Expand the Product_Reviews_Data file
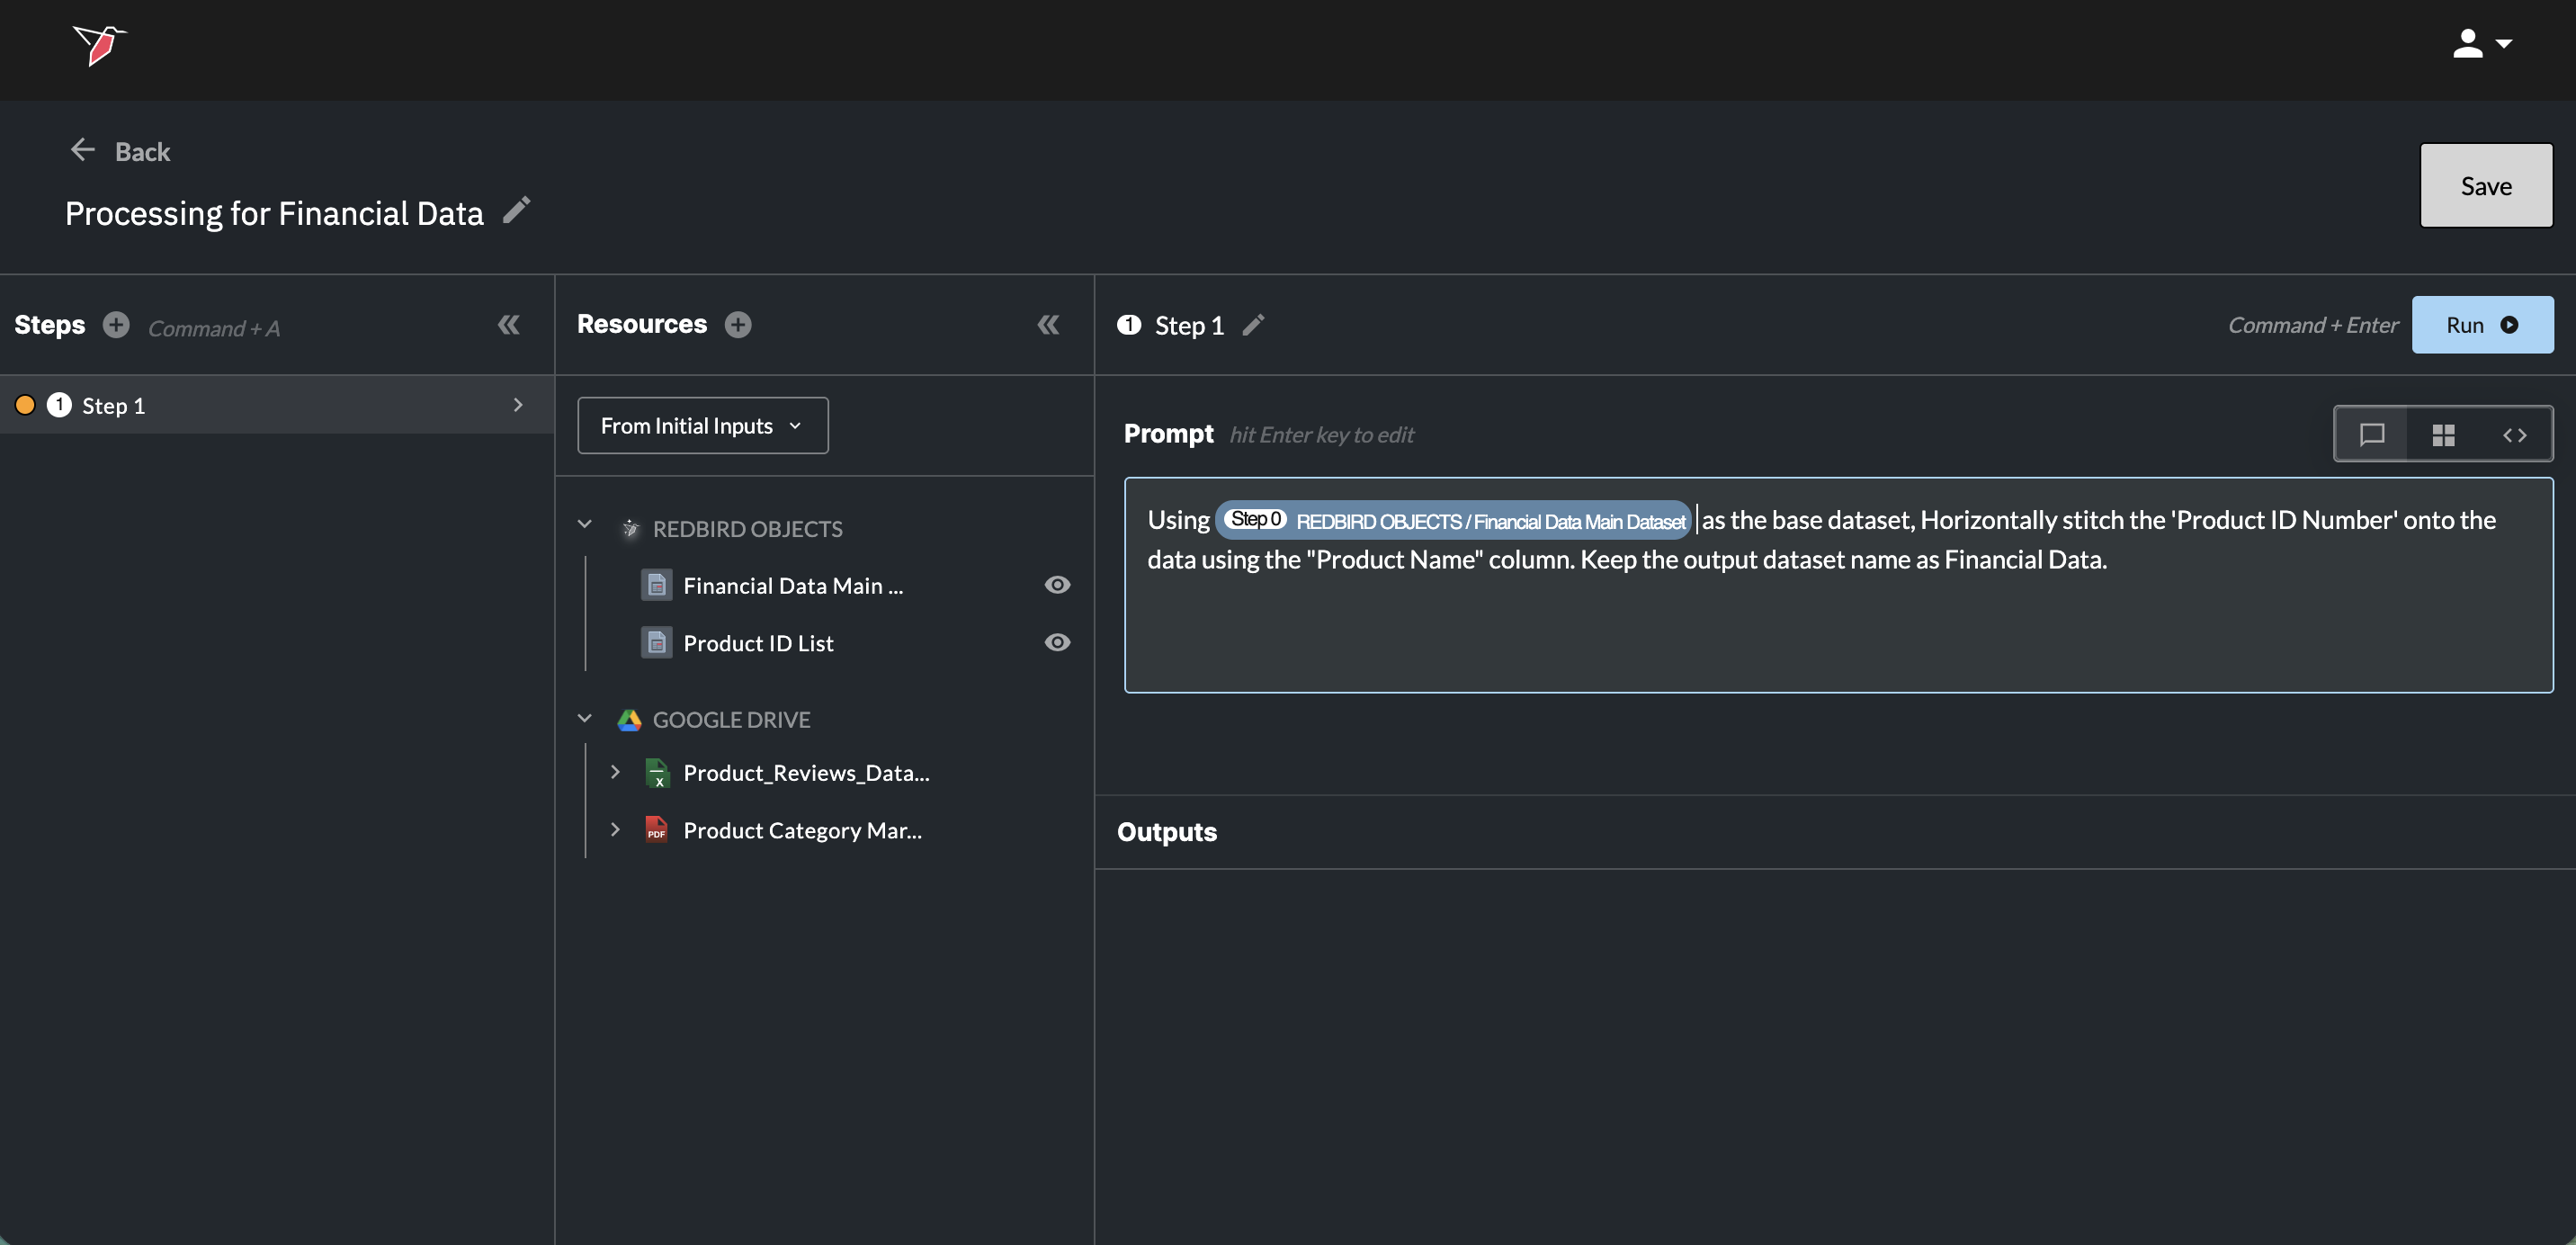This screenshot has width=2576, height=1245. [x=615, y=772]
